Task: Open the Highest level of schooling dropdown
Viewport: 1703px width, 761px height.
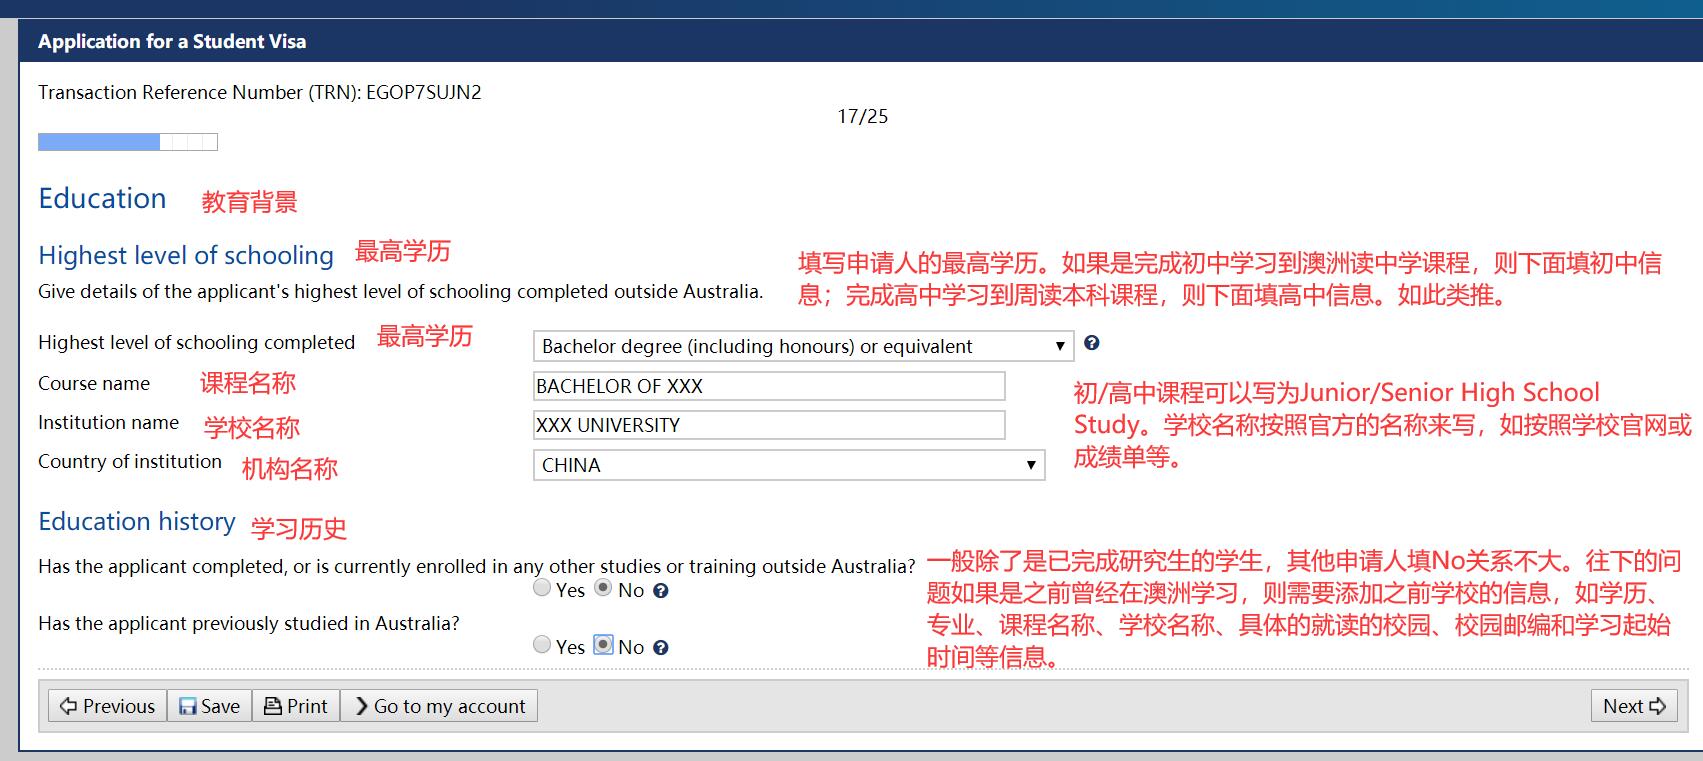Action: tap(803, 346)
